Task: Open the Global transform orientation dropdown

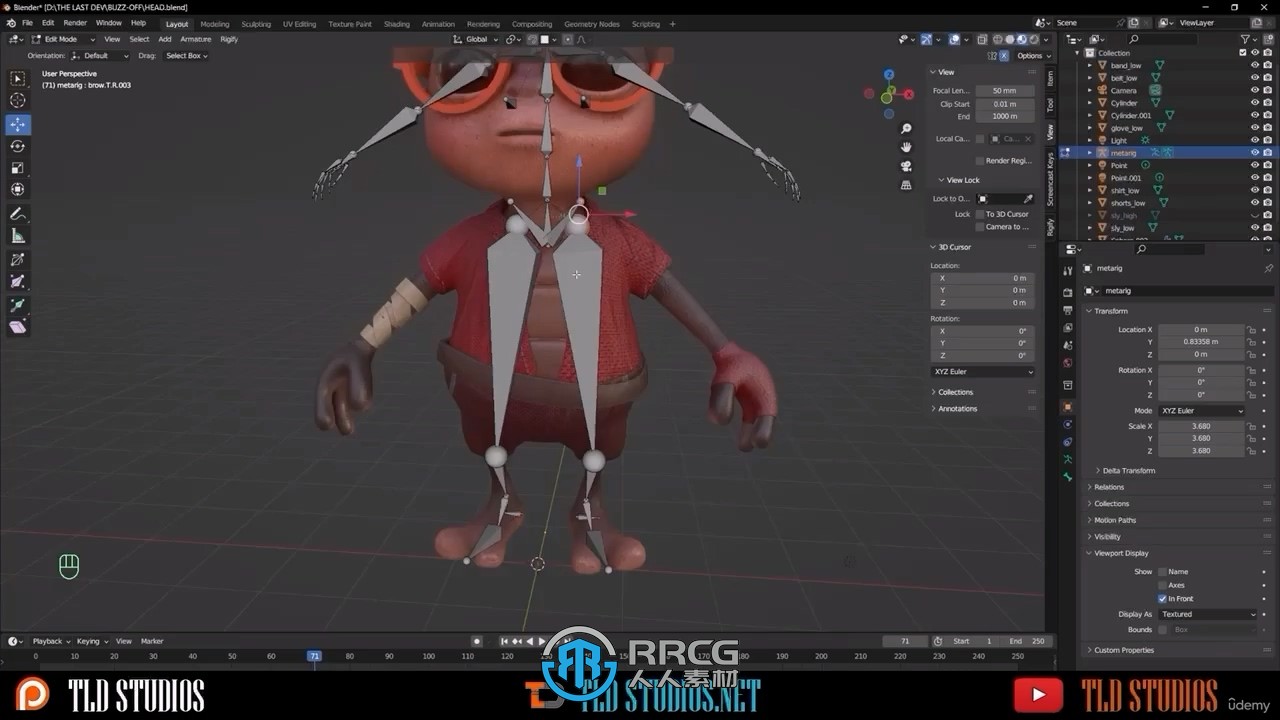Action: point(477,39)
